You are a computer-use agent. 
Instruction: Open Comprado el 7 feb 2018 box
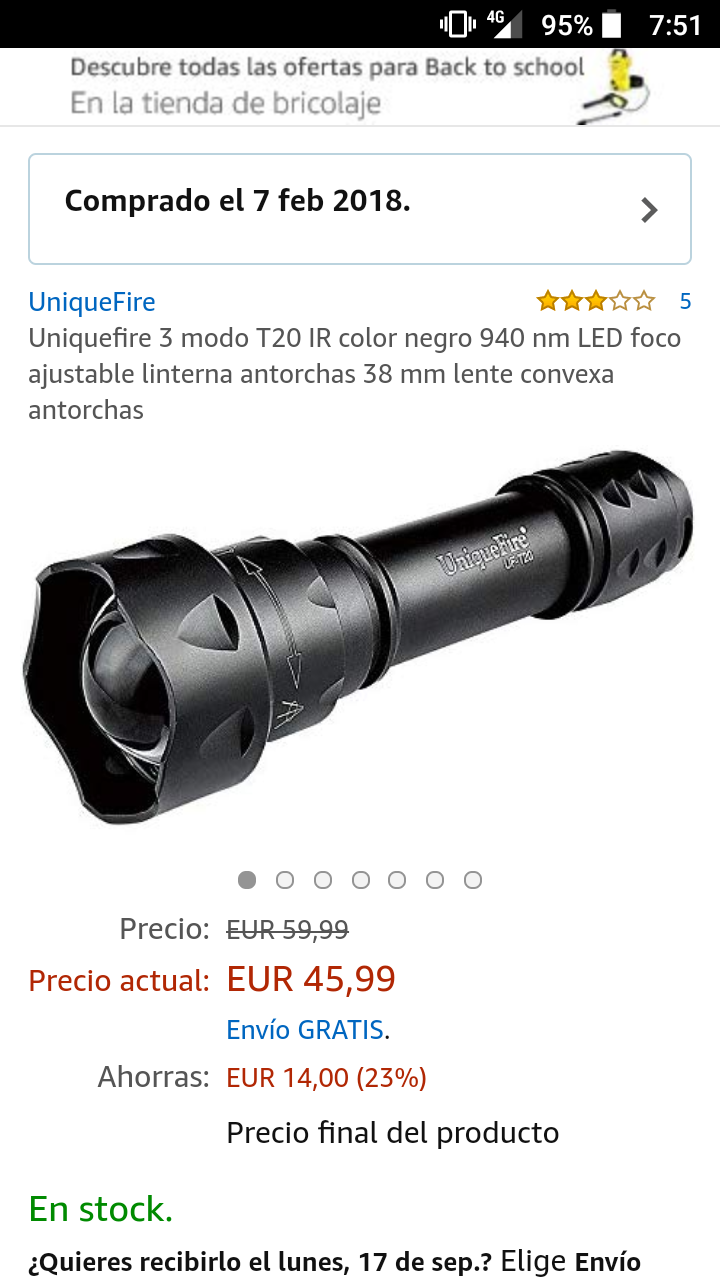360,208
